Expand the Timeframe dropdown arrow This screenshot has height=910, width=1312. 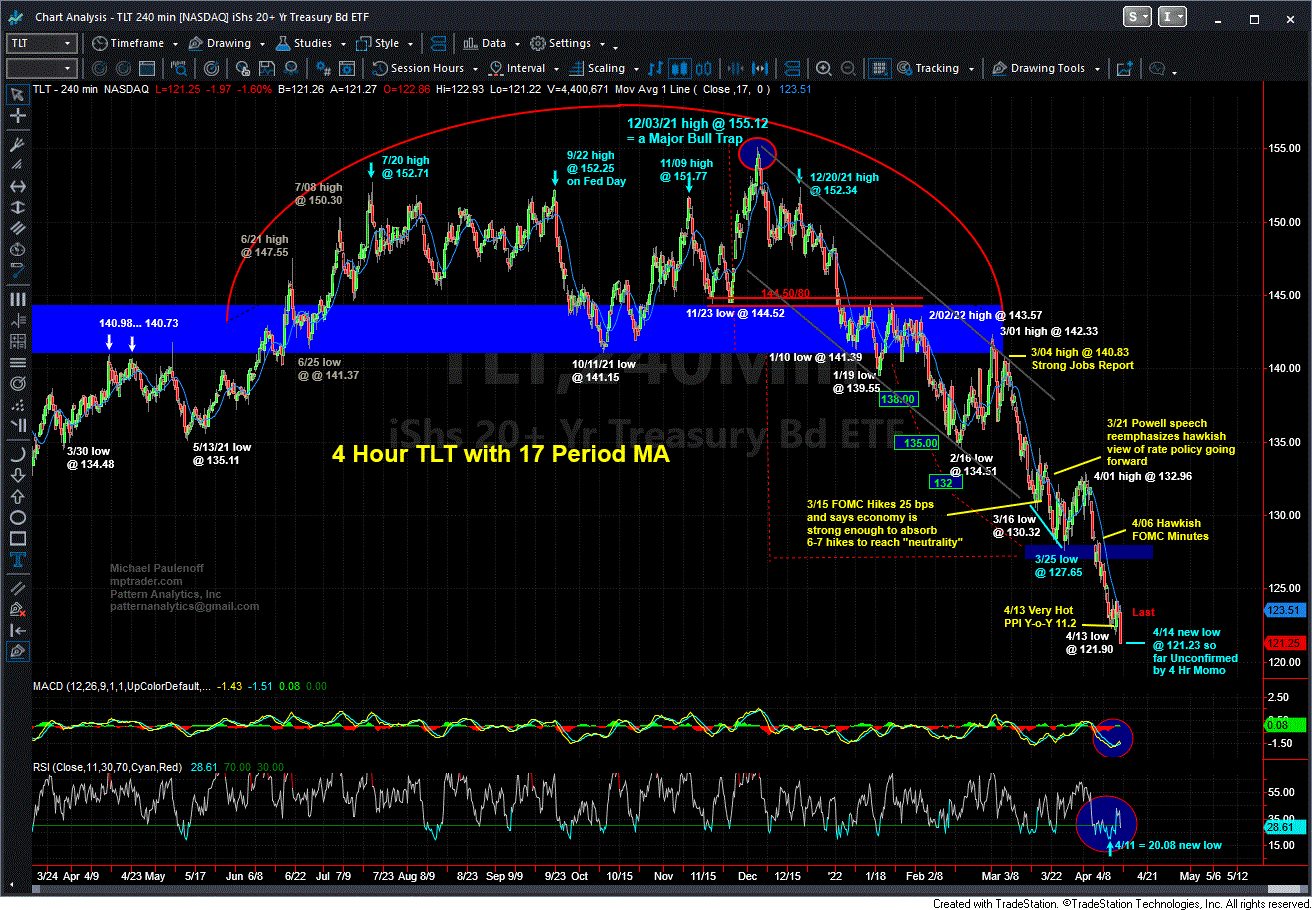click(x=175, y=45)
